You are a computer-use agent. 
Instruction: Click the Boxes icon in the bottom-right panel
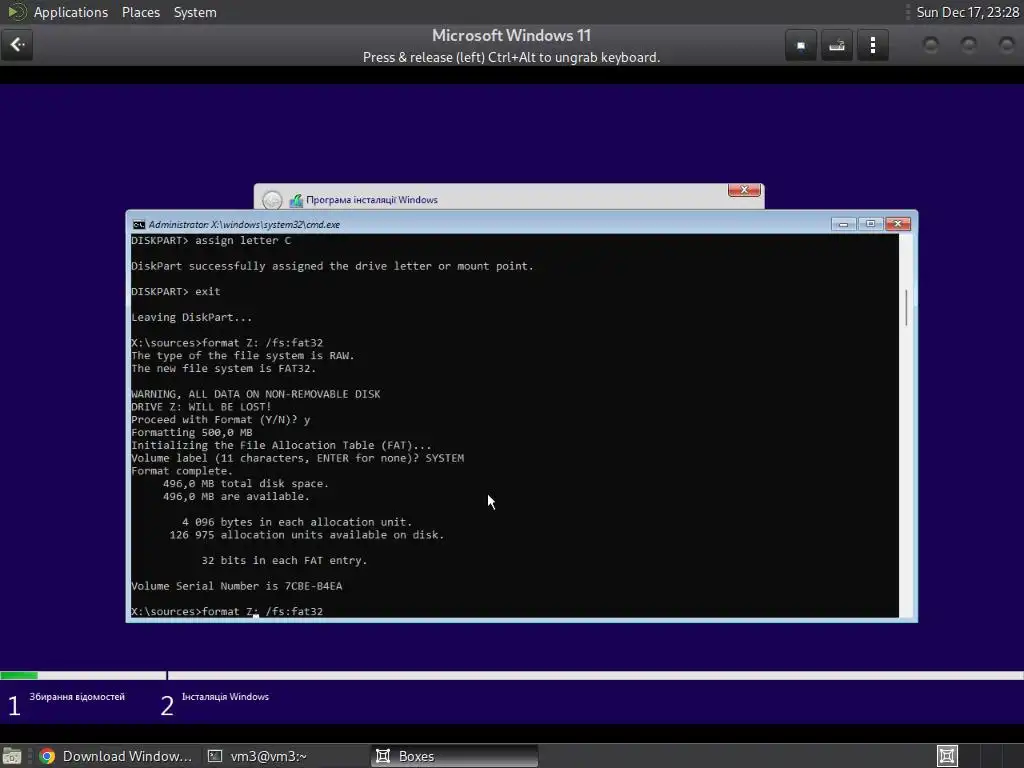tap(947, 756)
